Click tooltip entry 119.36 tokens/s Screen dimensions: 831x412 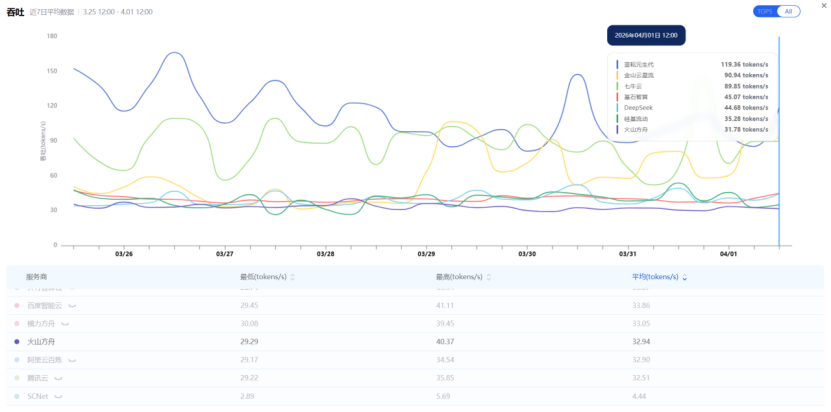(x=744, y=64)
